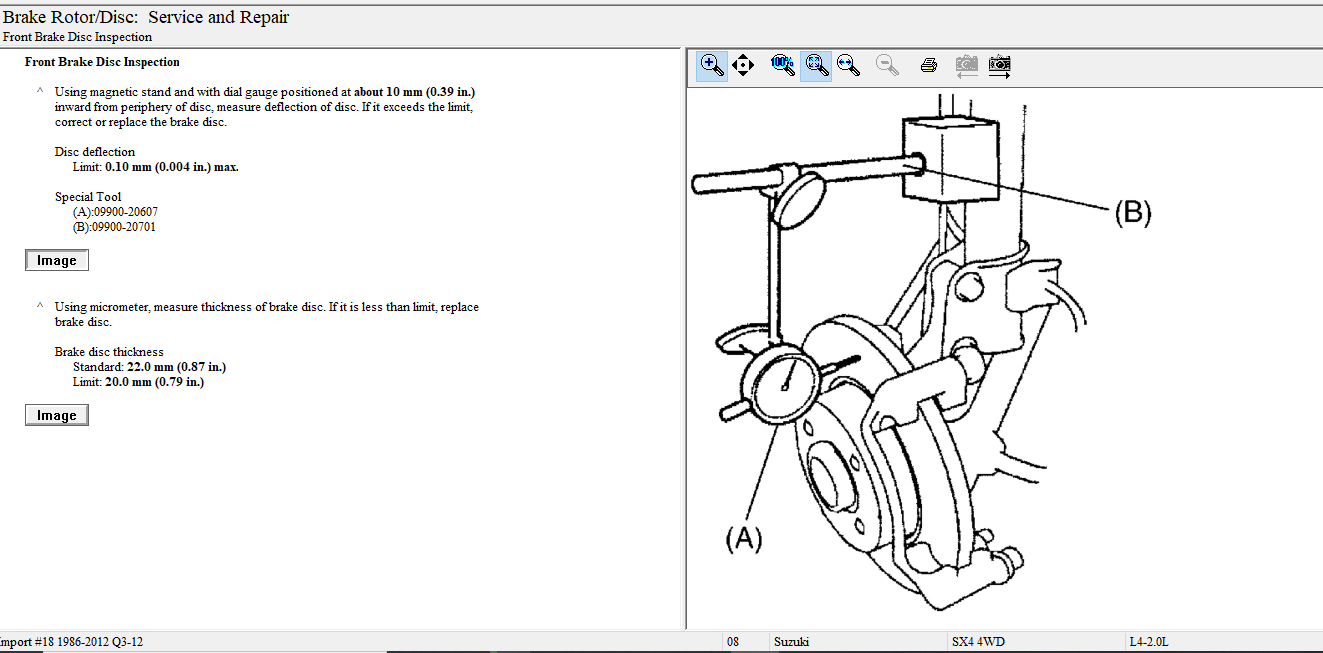Click the (A) dial gauge label in diagram
The height and width of the screenshot is (653, 1323).
(743, 539)
